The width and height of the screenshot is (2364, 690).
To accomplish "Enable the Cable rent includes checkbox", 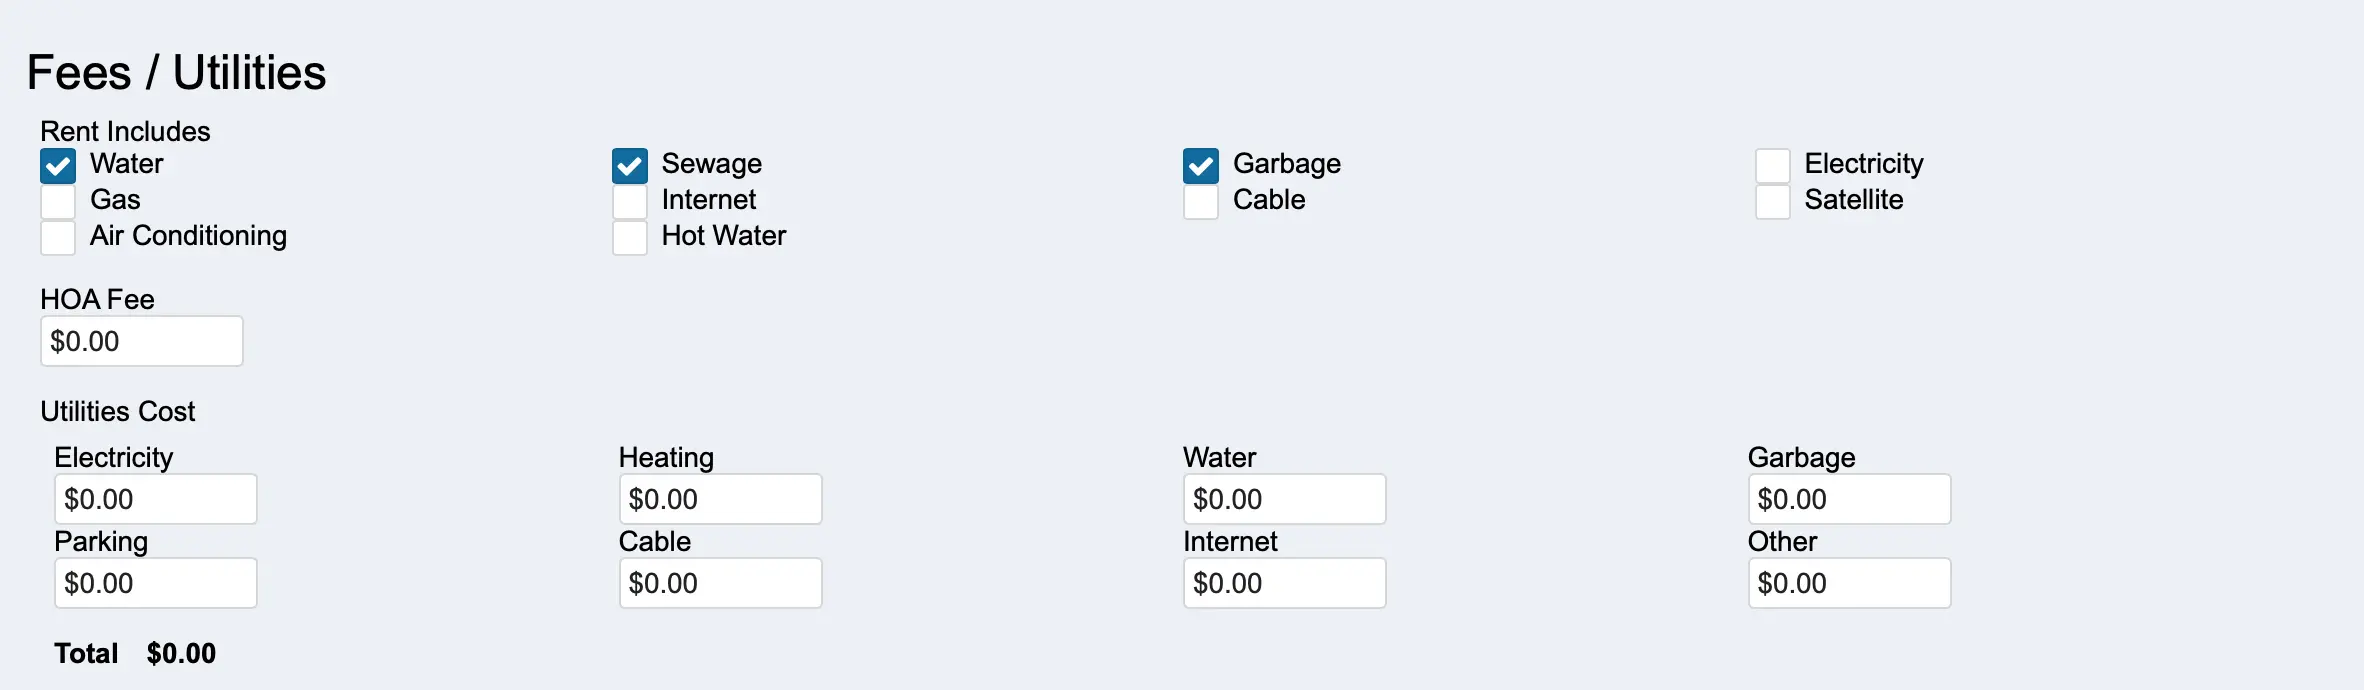I will click(x=1201, y=202).
